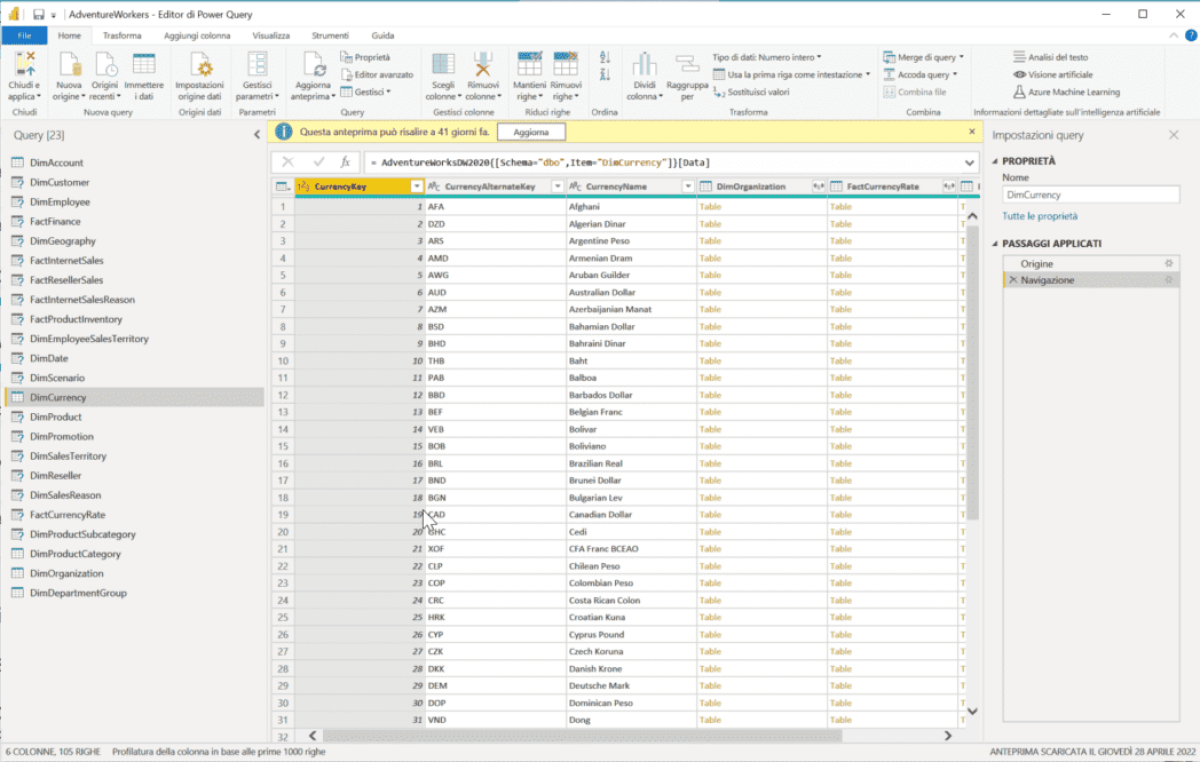
Task: Open settings gear of Origine step
Action: point(1168,263)
